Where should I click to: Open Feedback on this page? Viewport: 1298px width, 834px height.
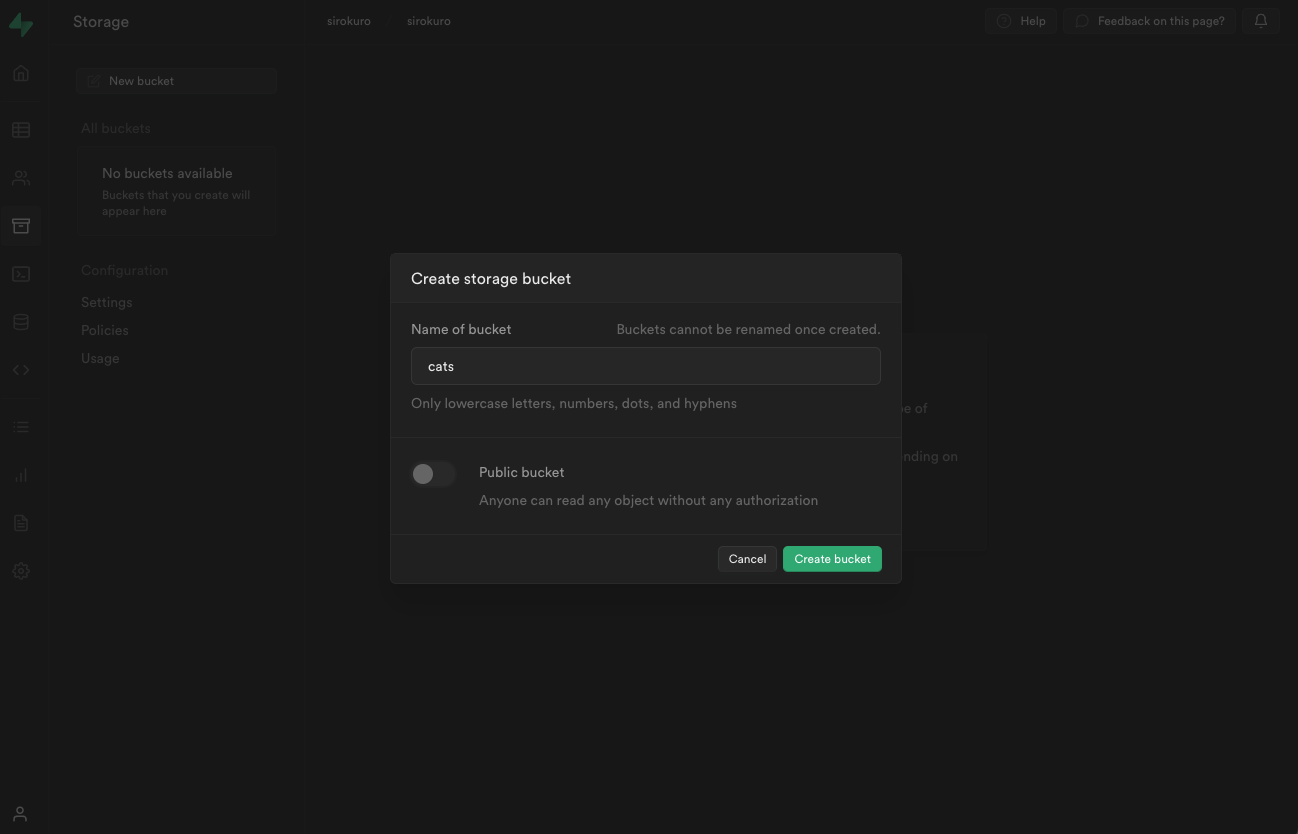click(1150, 21)
